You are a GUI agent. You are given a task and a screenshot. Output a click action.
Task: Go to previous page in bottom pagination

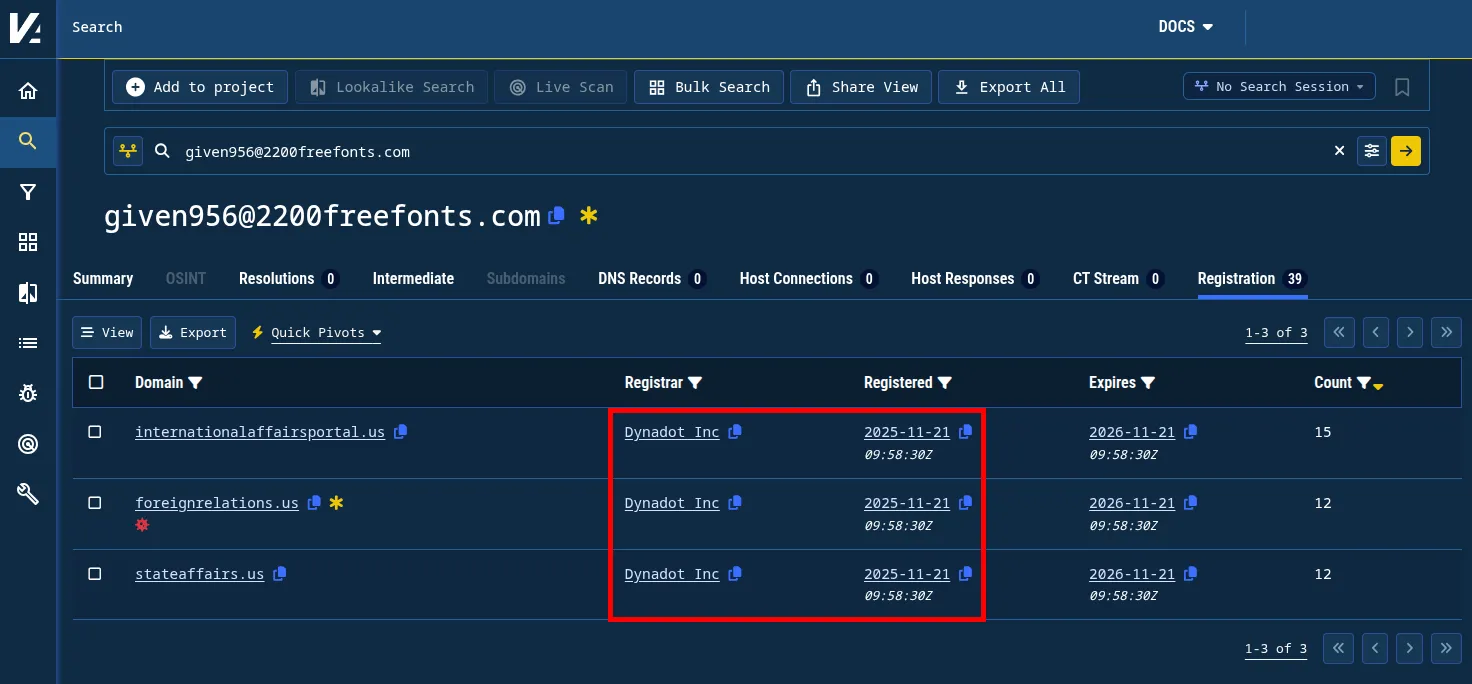coord(1375,648)
